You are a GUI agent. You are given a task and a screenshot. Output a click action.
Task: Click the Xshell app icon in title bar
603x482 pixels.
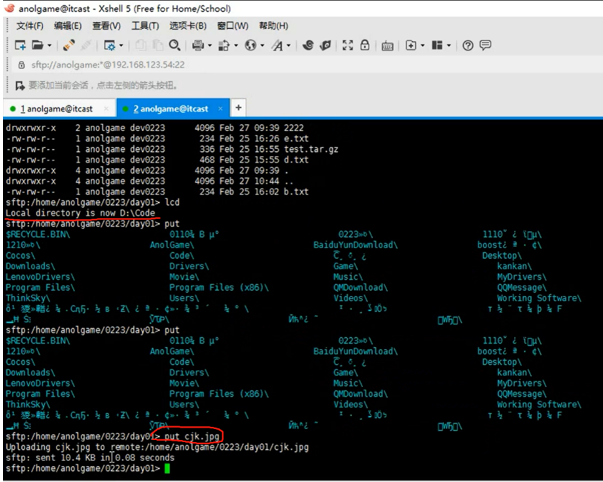coord(10,8)
